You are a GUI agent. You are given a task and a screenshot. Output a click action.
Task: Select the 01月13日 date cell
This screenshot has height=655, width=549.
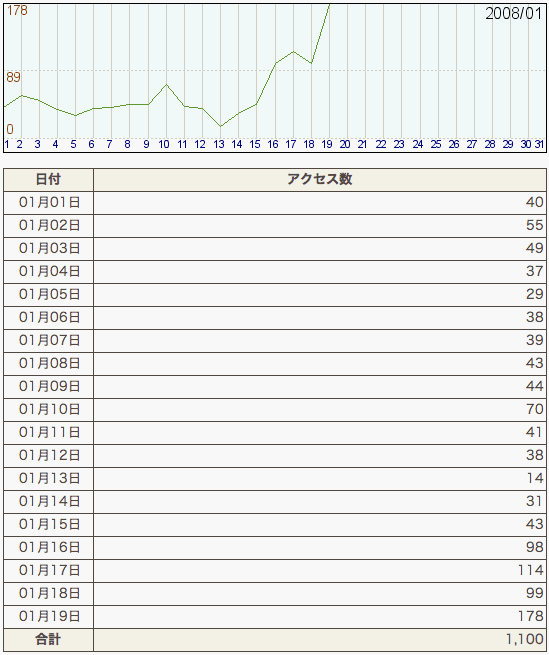pos(48,478)
